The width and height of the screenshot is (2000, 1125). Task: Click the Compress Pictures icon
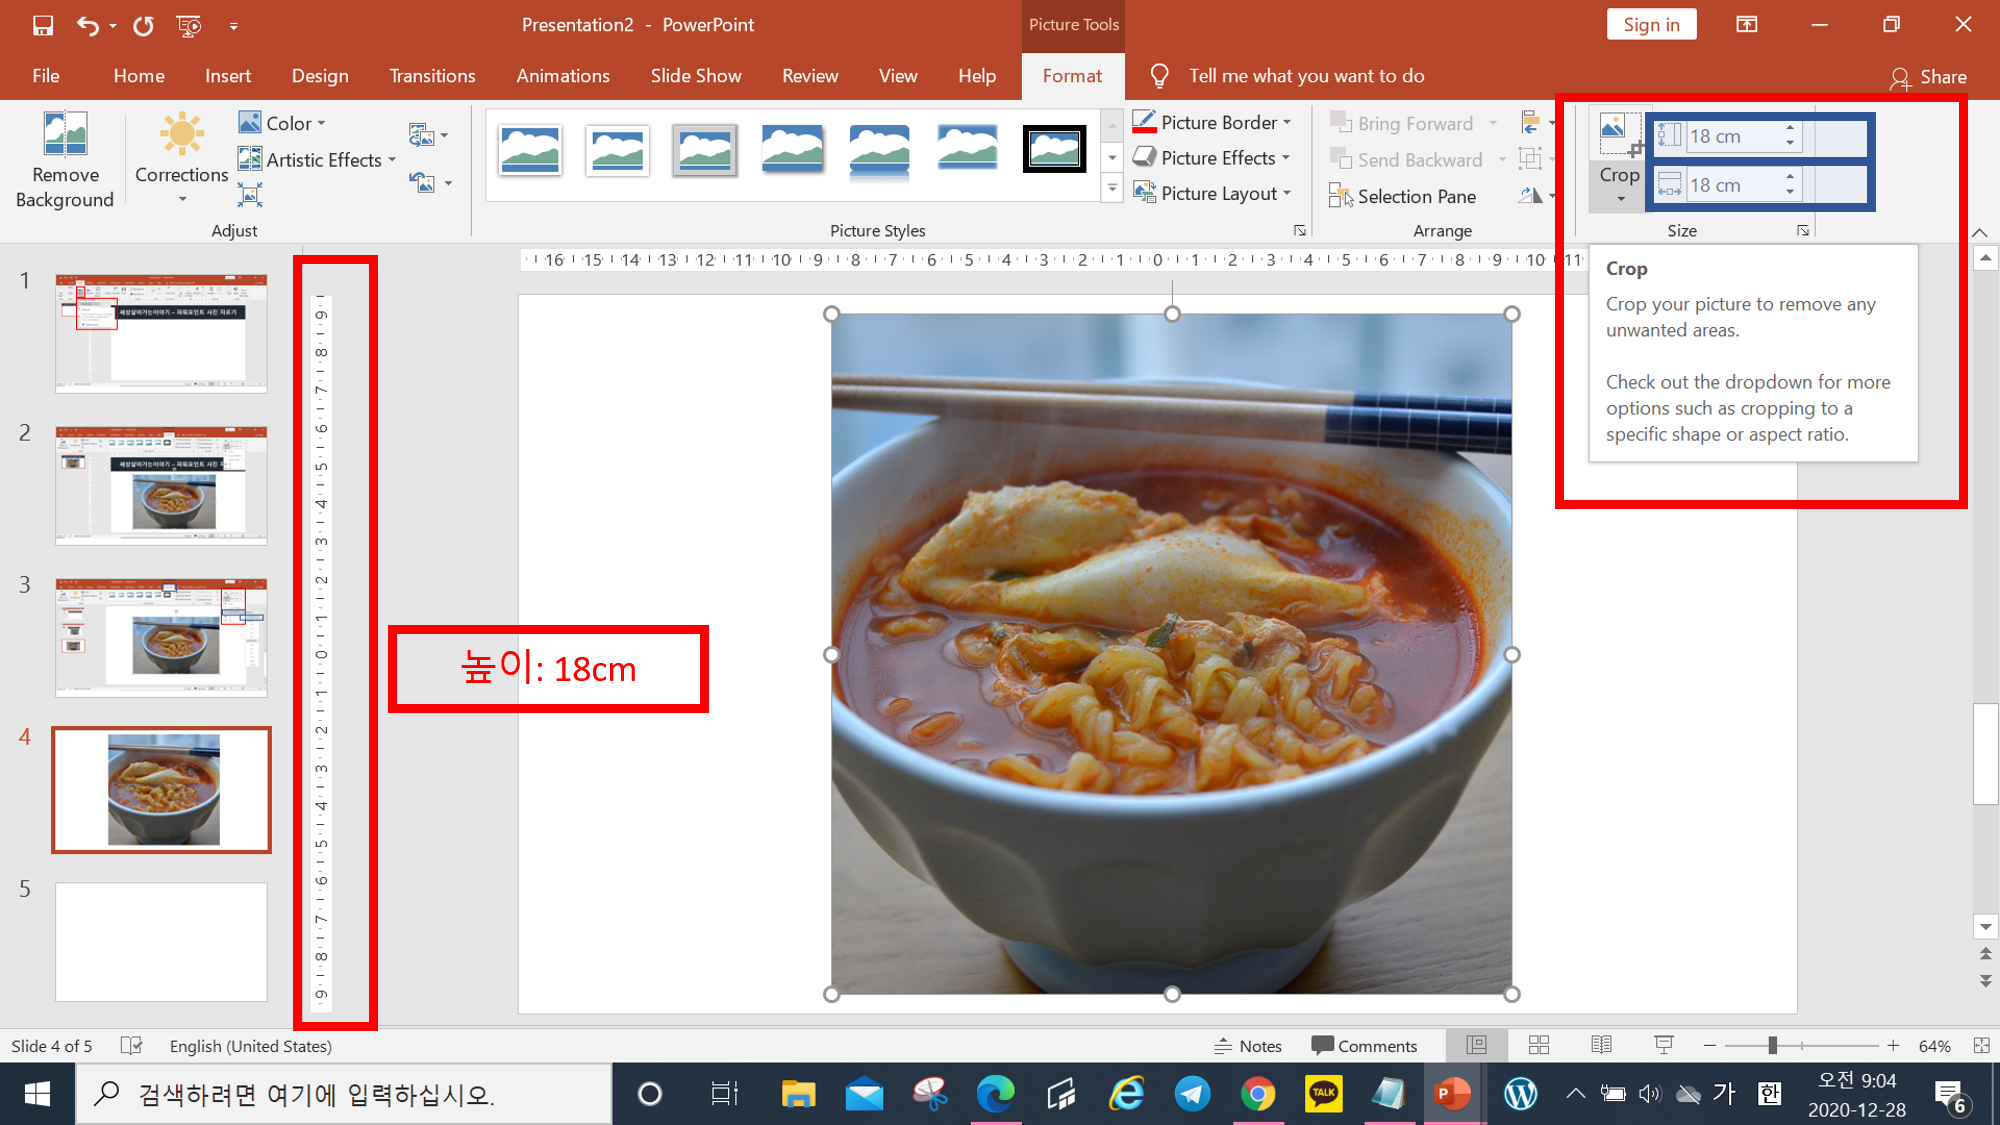point(250,194)
